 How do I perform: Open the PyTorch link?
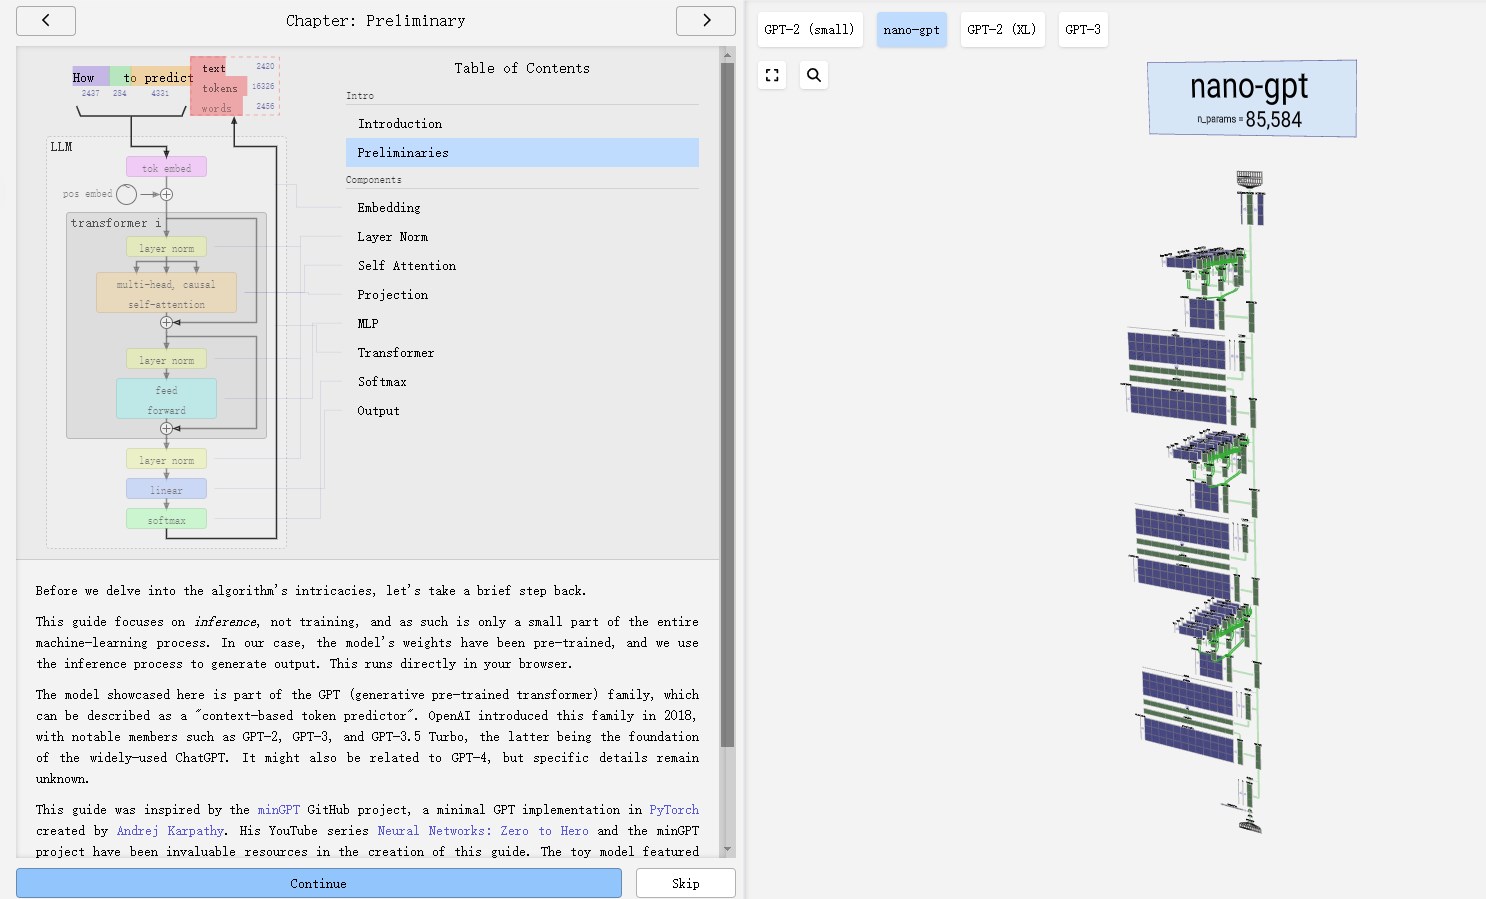tap(674, 810)
